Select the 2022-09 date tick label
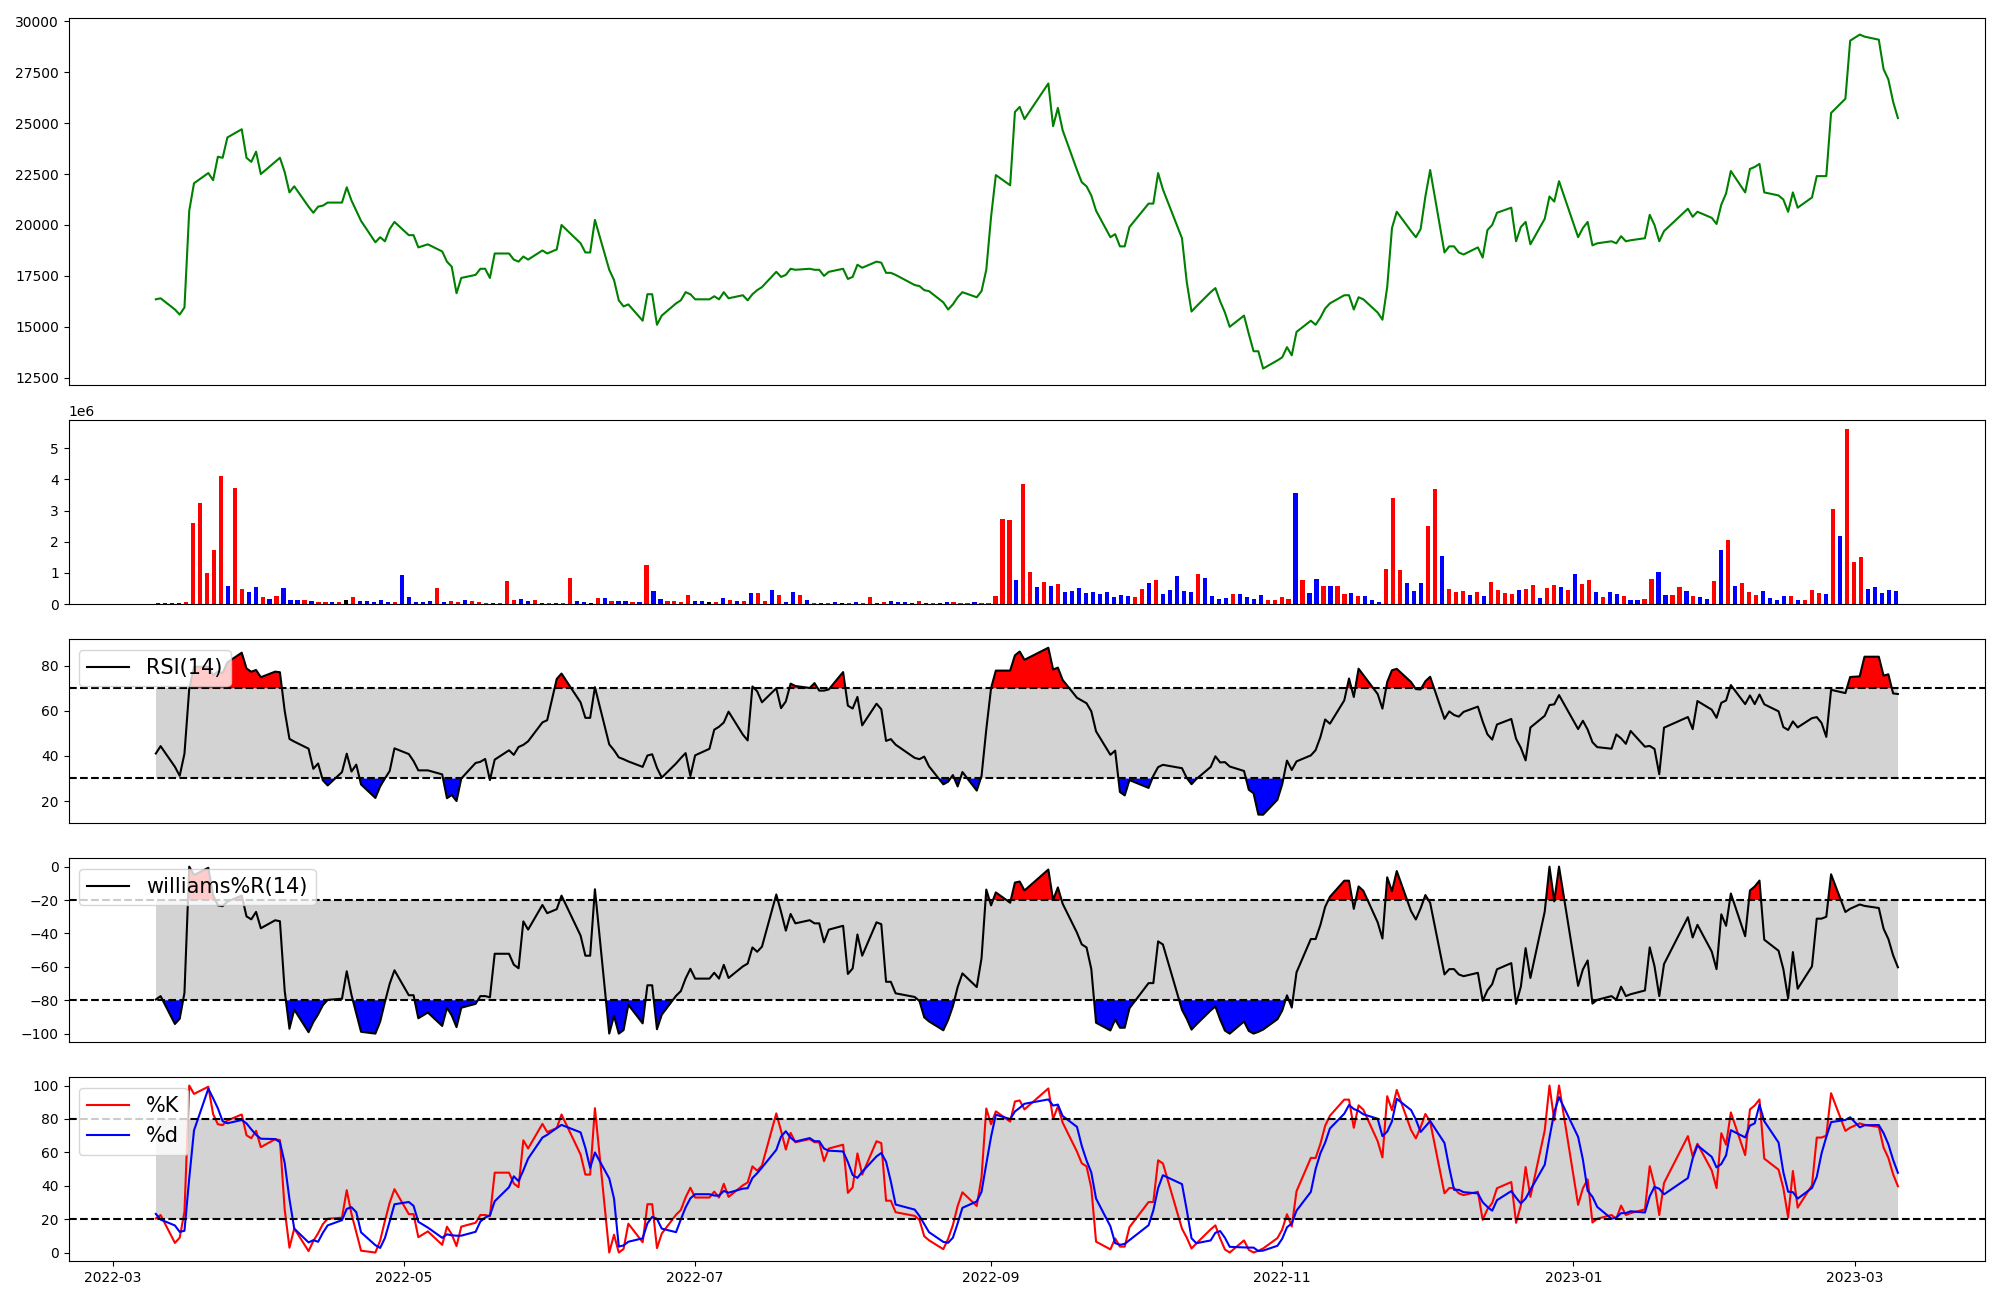 (991, 1277)
